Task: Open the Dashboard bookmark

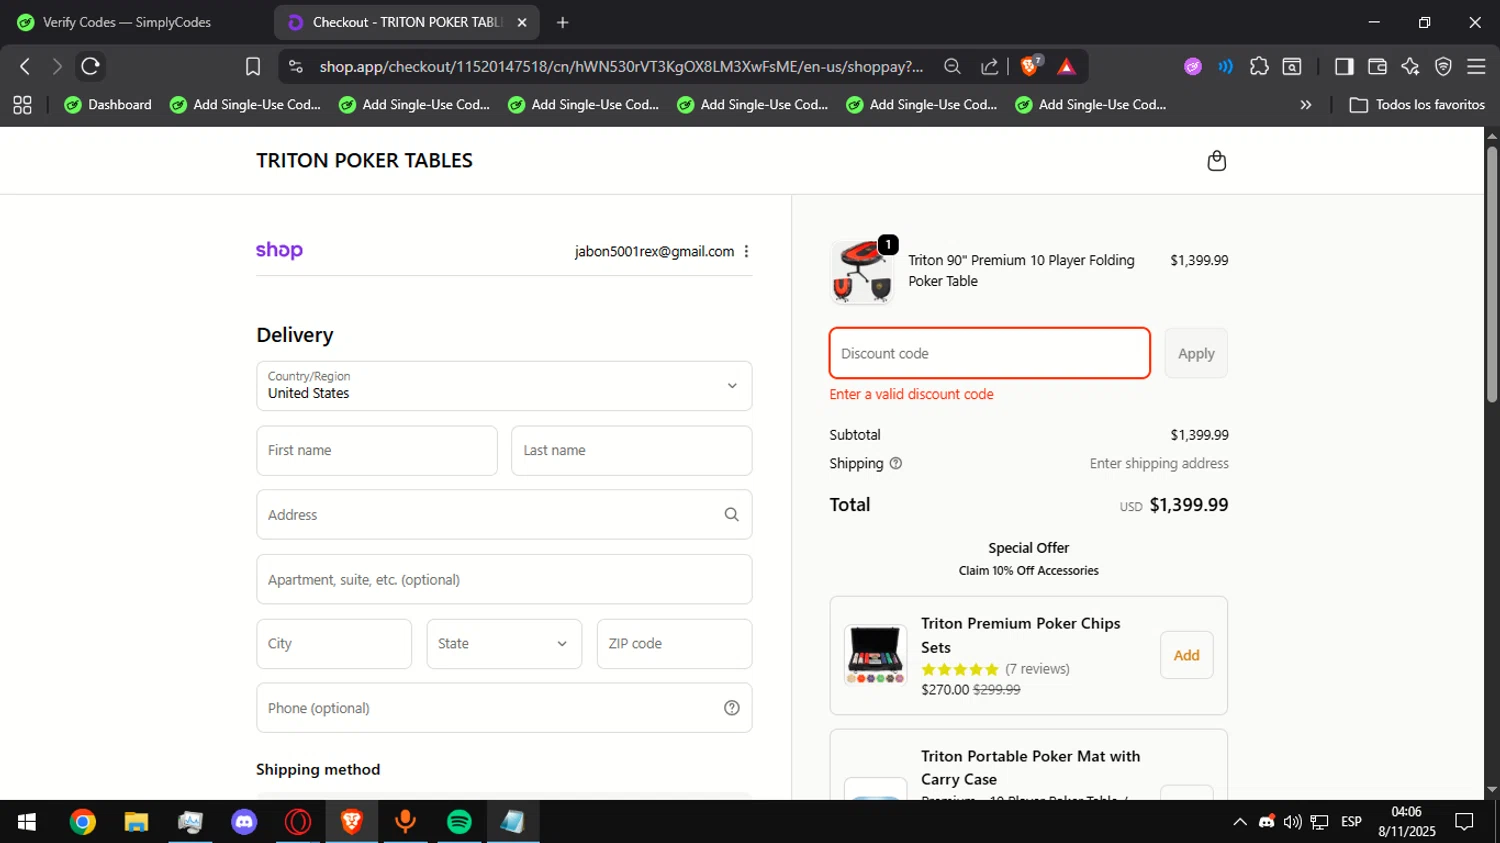Action: tap(108, 105)
